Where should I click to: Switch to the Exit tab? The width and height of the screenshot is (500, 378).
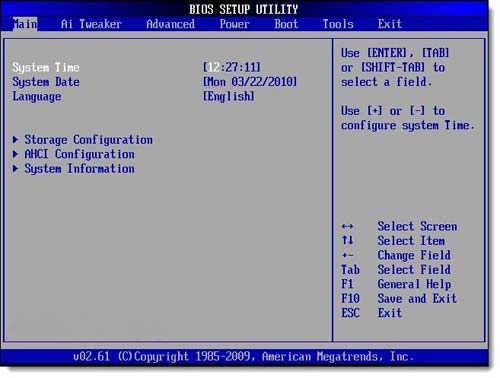(x=390, y=24)
